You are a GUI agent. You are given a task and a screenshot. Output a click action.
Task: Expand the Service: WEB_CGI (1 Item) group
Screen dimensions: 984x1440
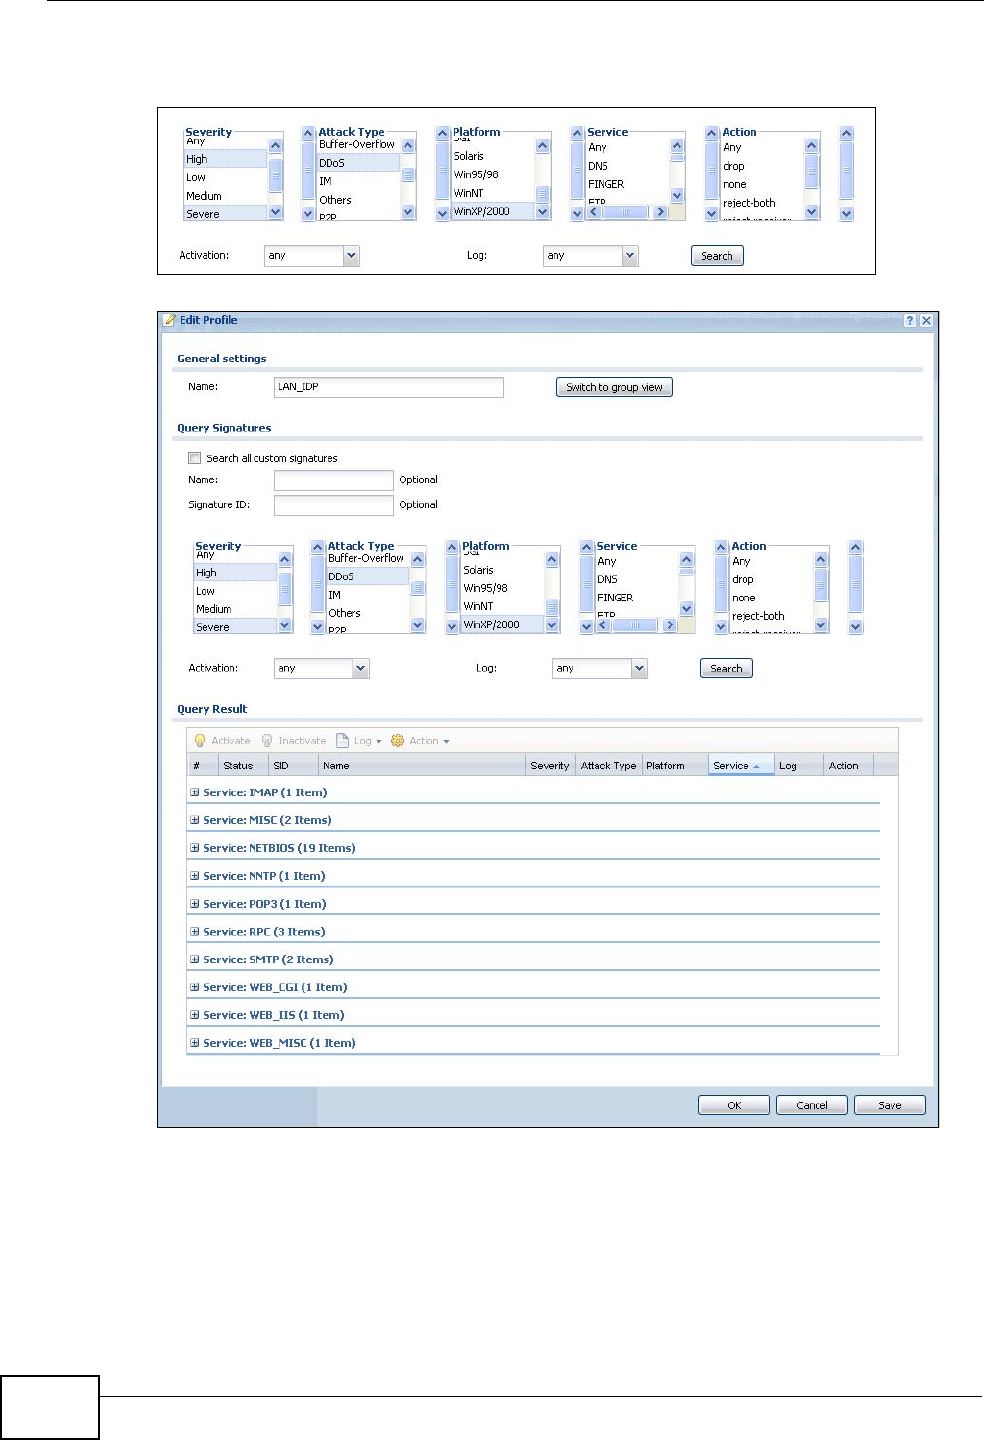(195, 987)
